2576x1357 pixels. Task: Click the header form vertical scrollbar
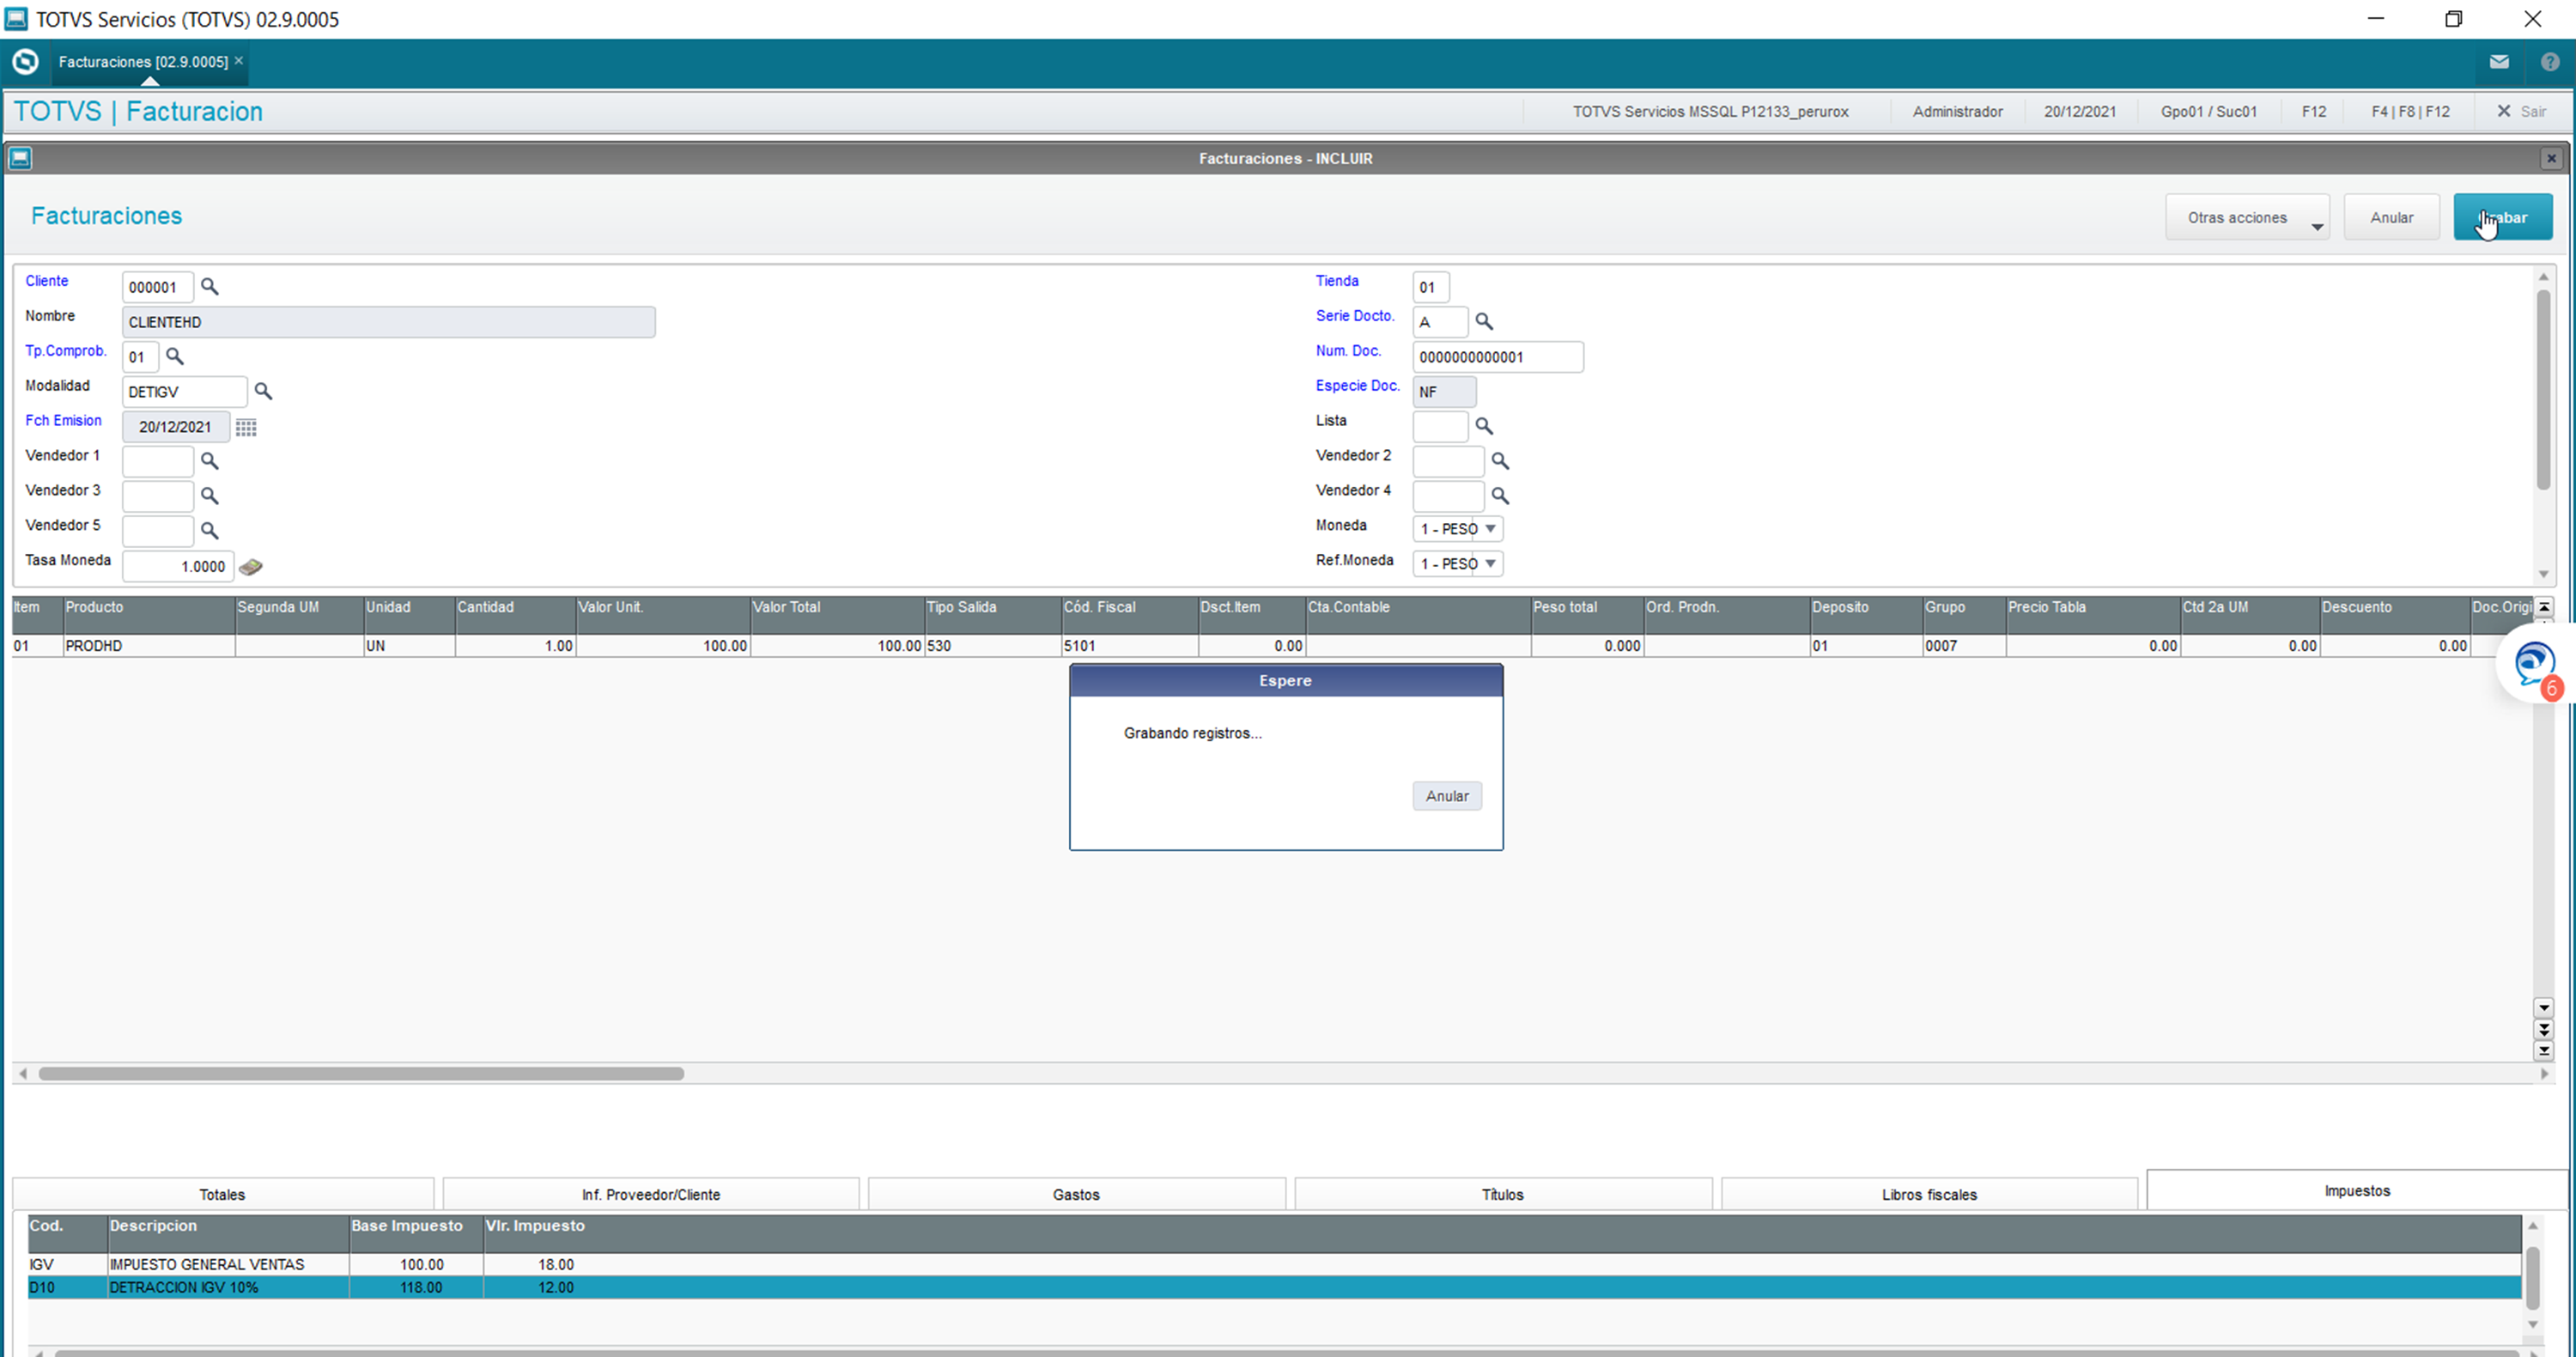click(2543, 390)
